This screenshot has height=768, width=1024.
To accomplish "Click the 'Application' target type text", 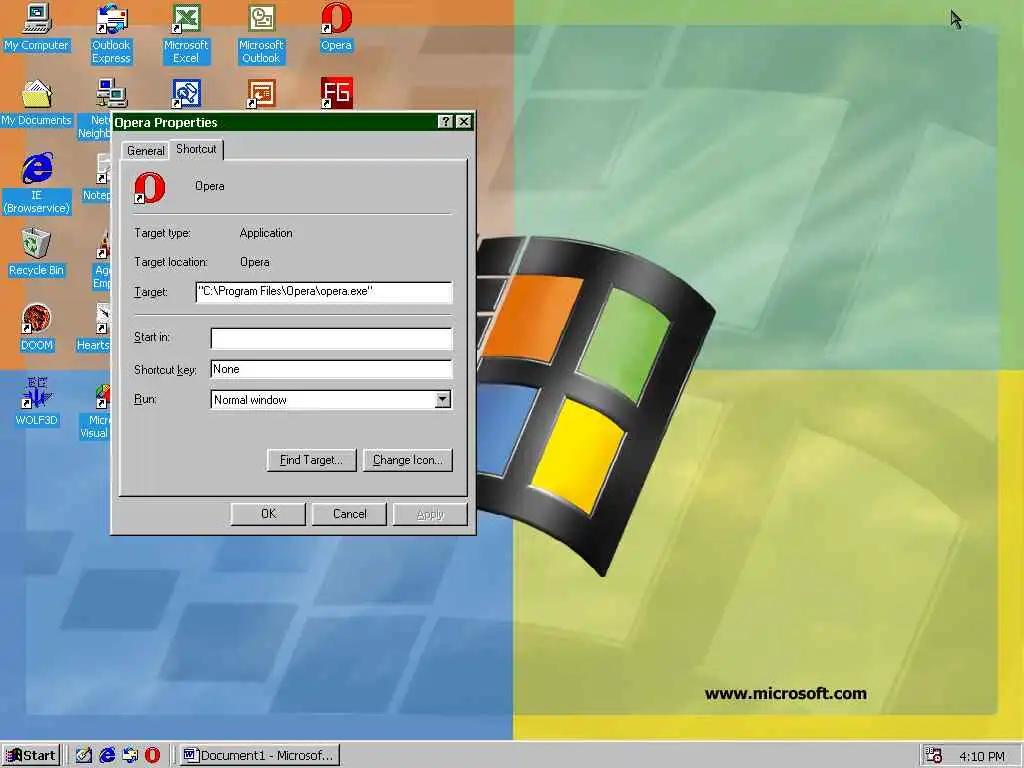I will pos(266,233).
